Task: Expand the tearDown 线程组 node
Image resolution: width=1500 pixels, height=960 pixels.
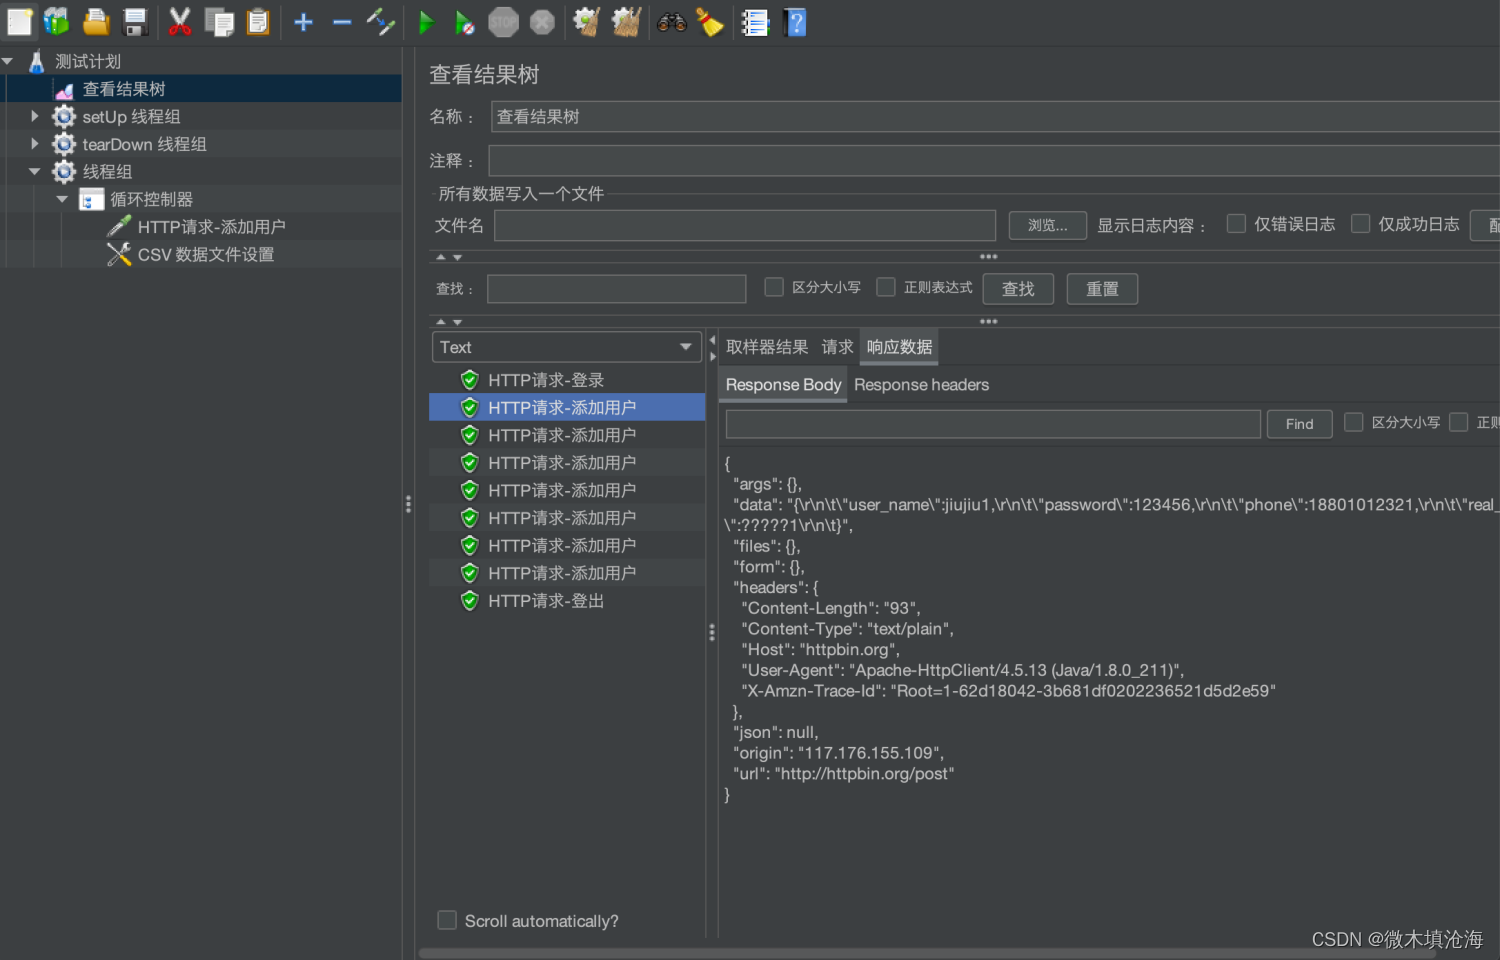Action: click(x=35, y=144)
